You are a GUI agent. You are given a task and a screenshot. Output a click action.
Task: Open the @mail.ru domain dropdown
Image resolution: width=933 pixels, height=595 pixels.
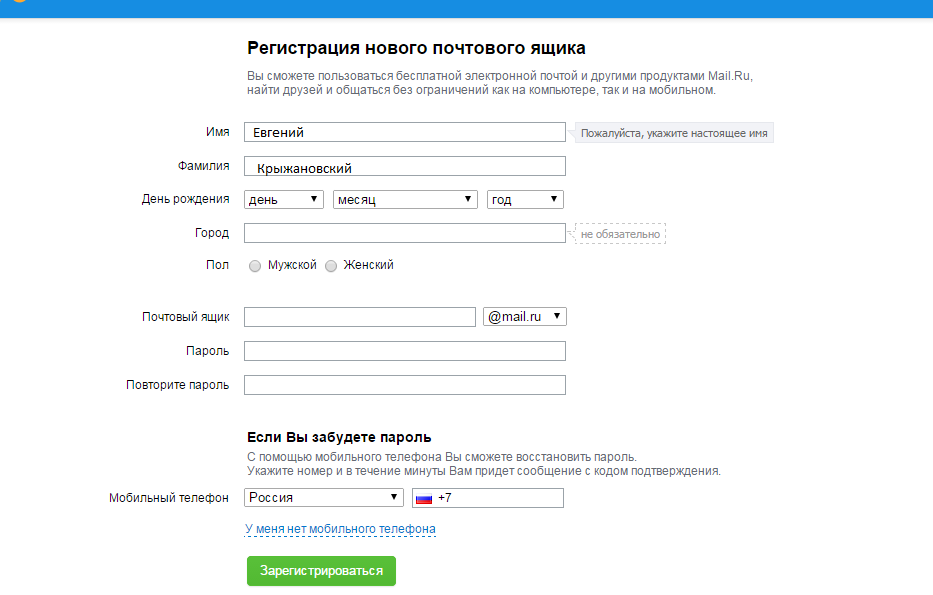(525, 317)
